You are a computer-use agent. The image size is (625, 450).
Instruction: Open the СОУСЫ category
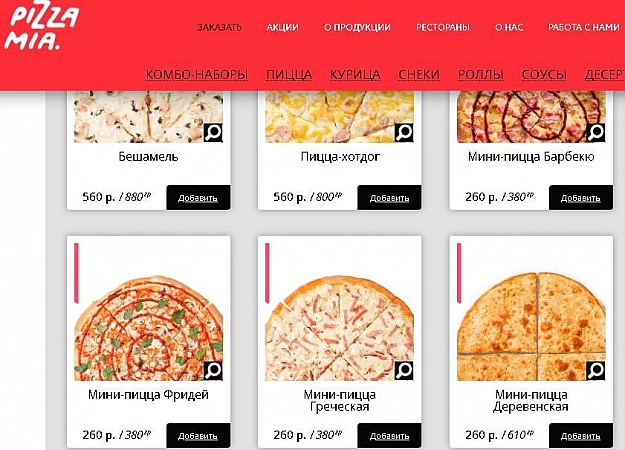click(544, 75)
